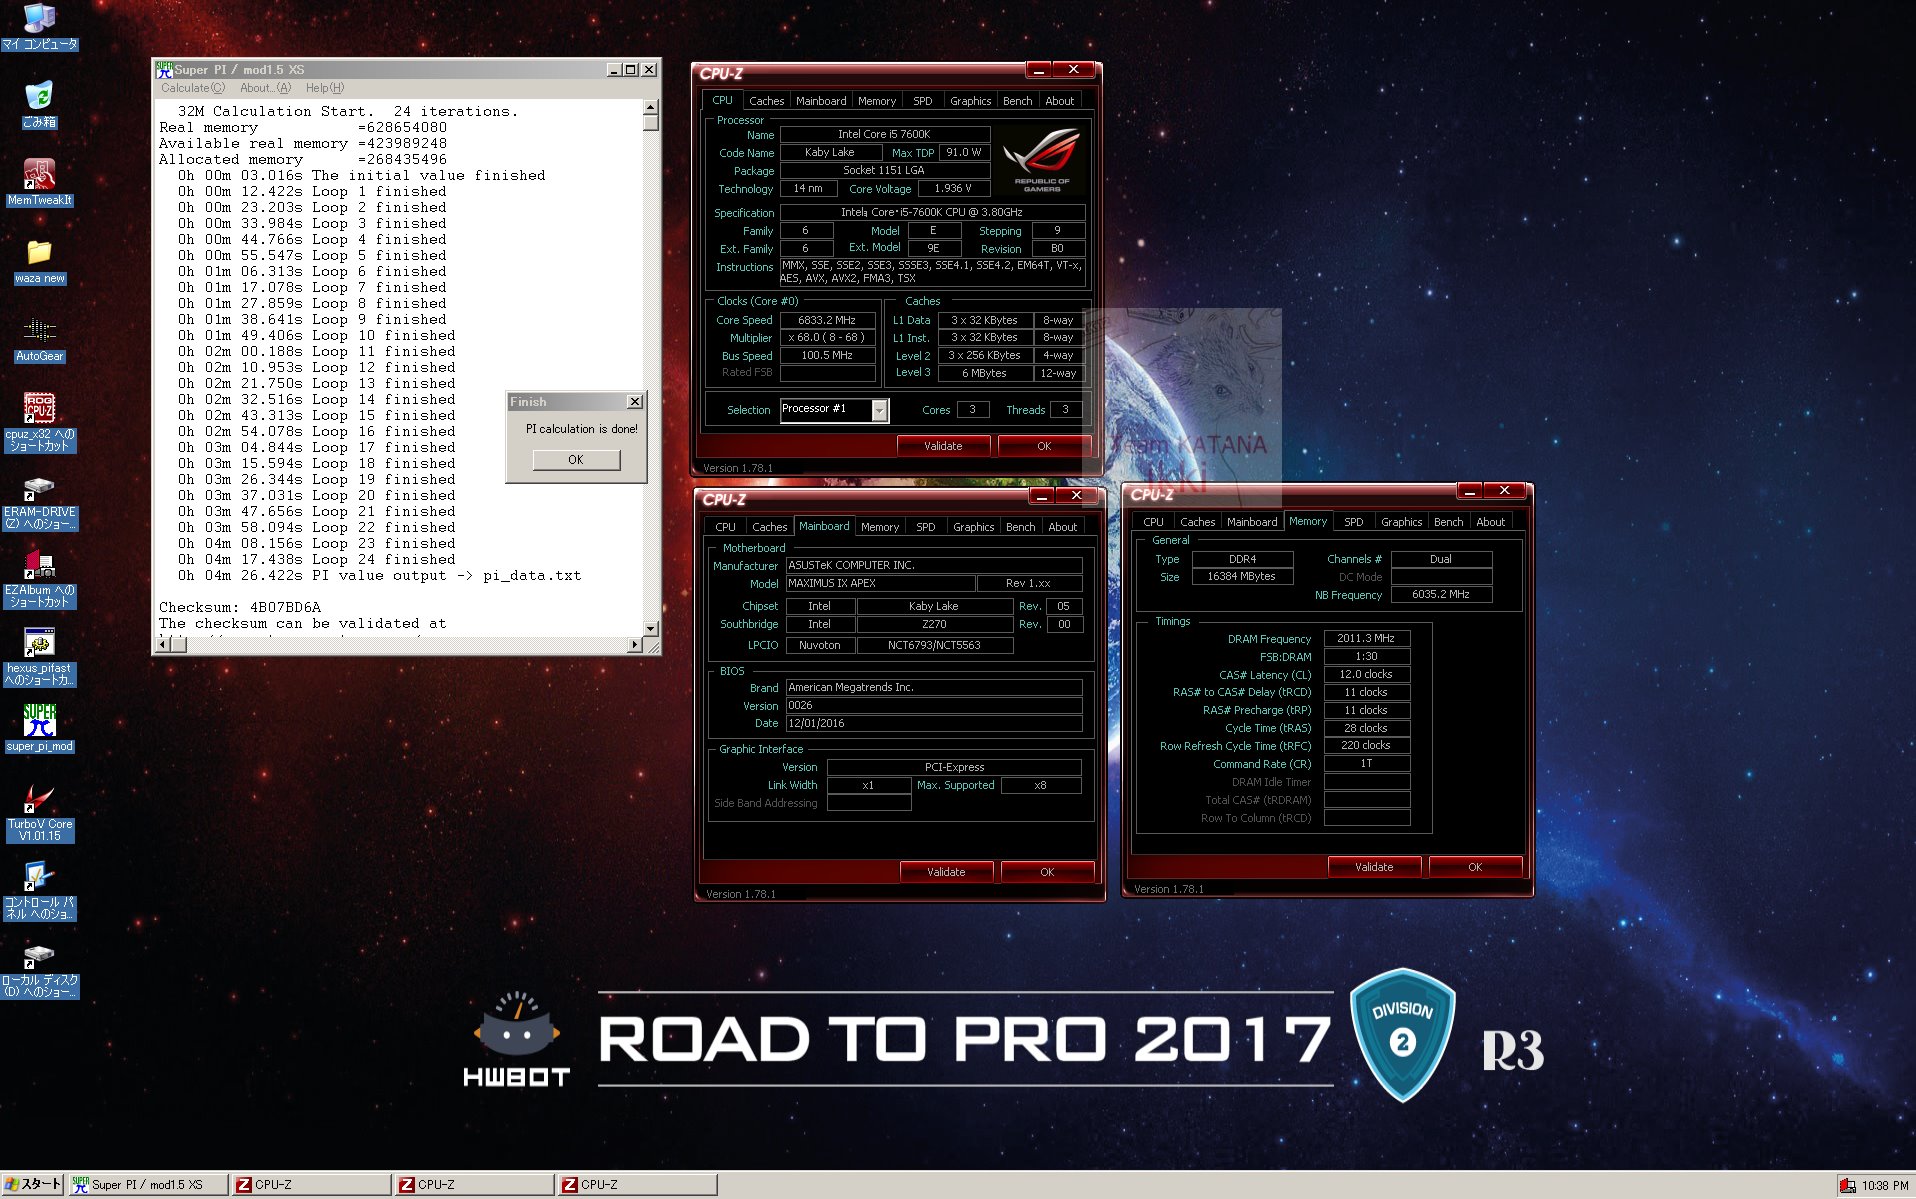Click OK in top CPU-Z CPU window

[1044, 446]
